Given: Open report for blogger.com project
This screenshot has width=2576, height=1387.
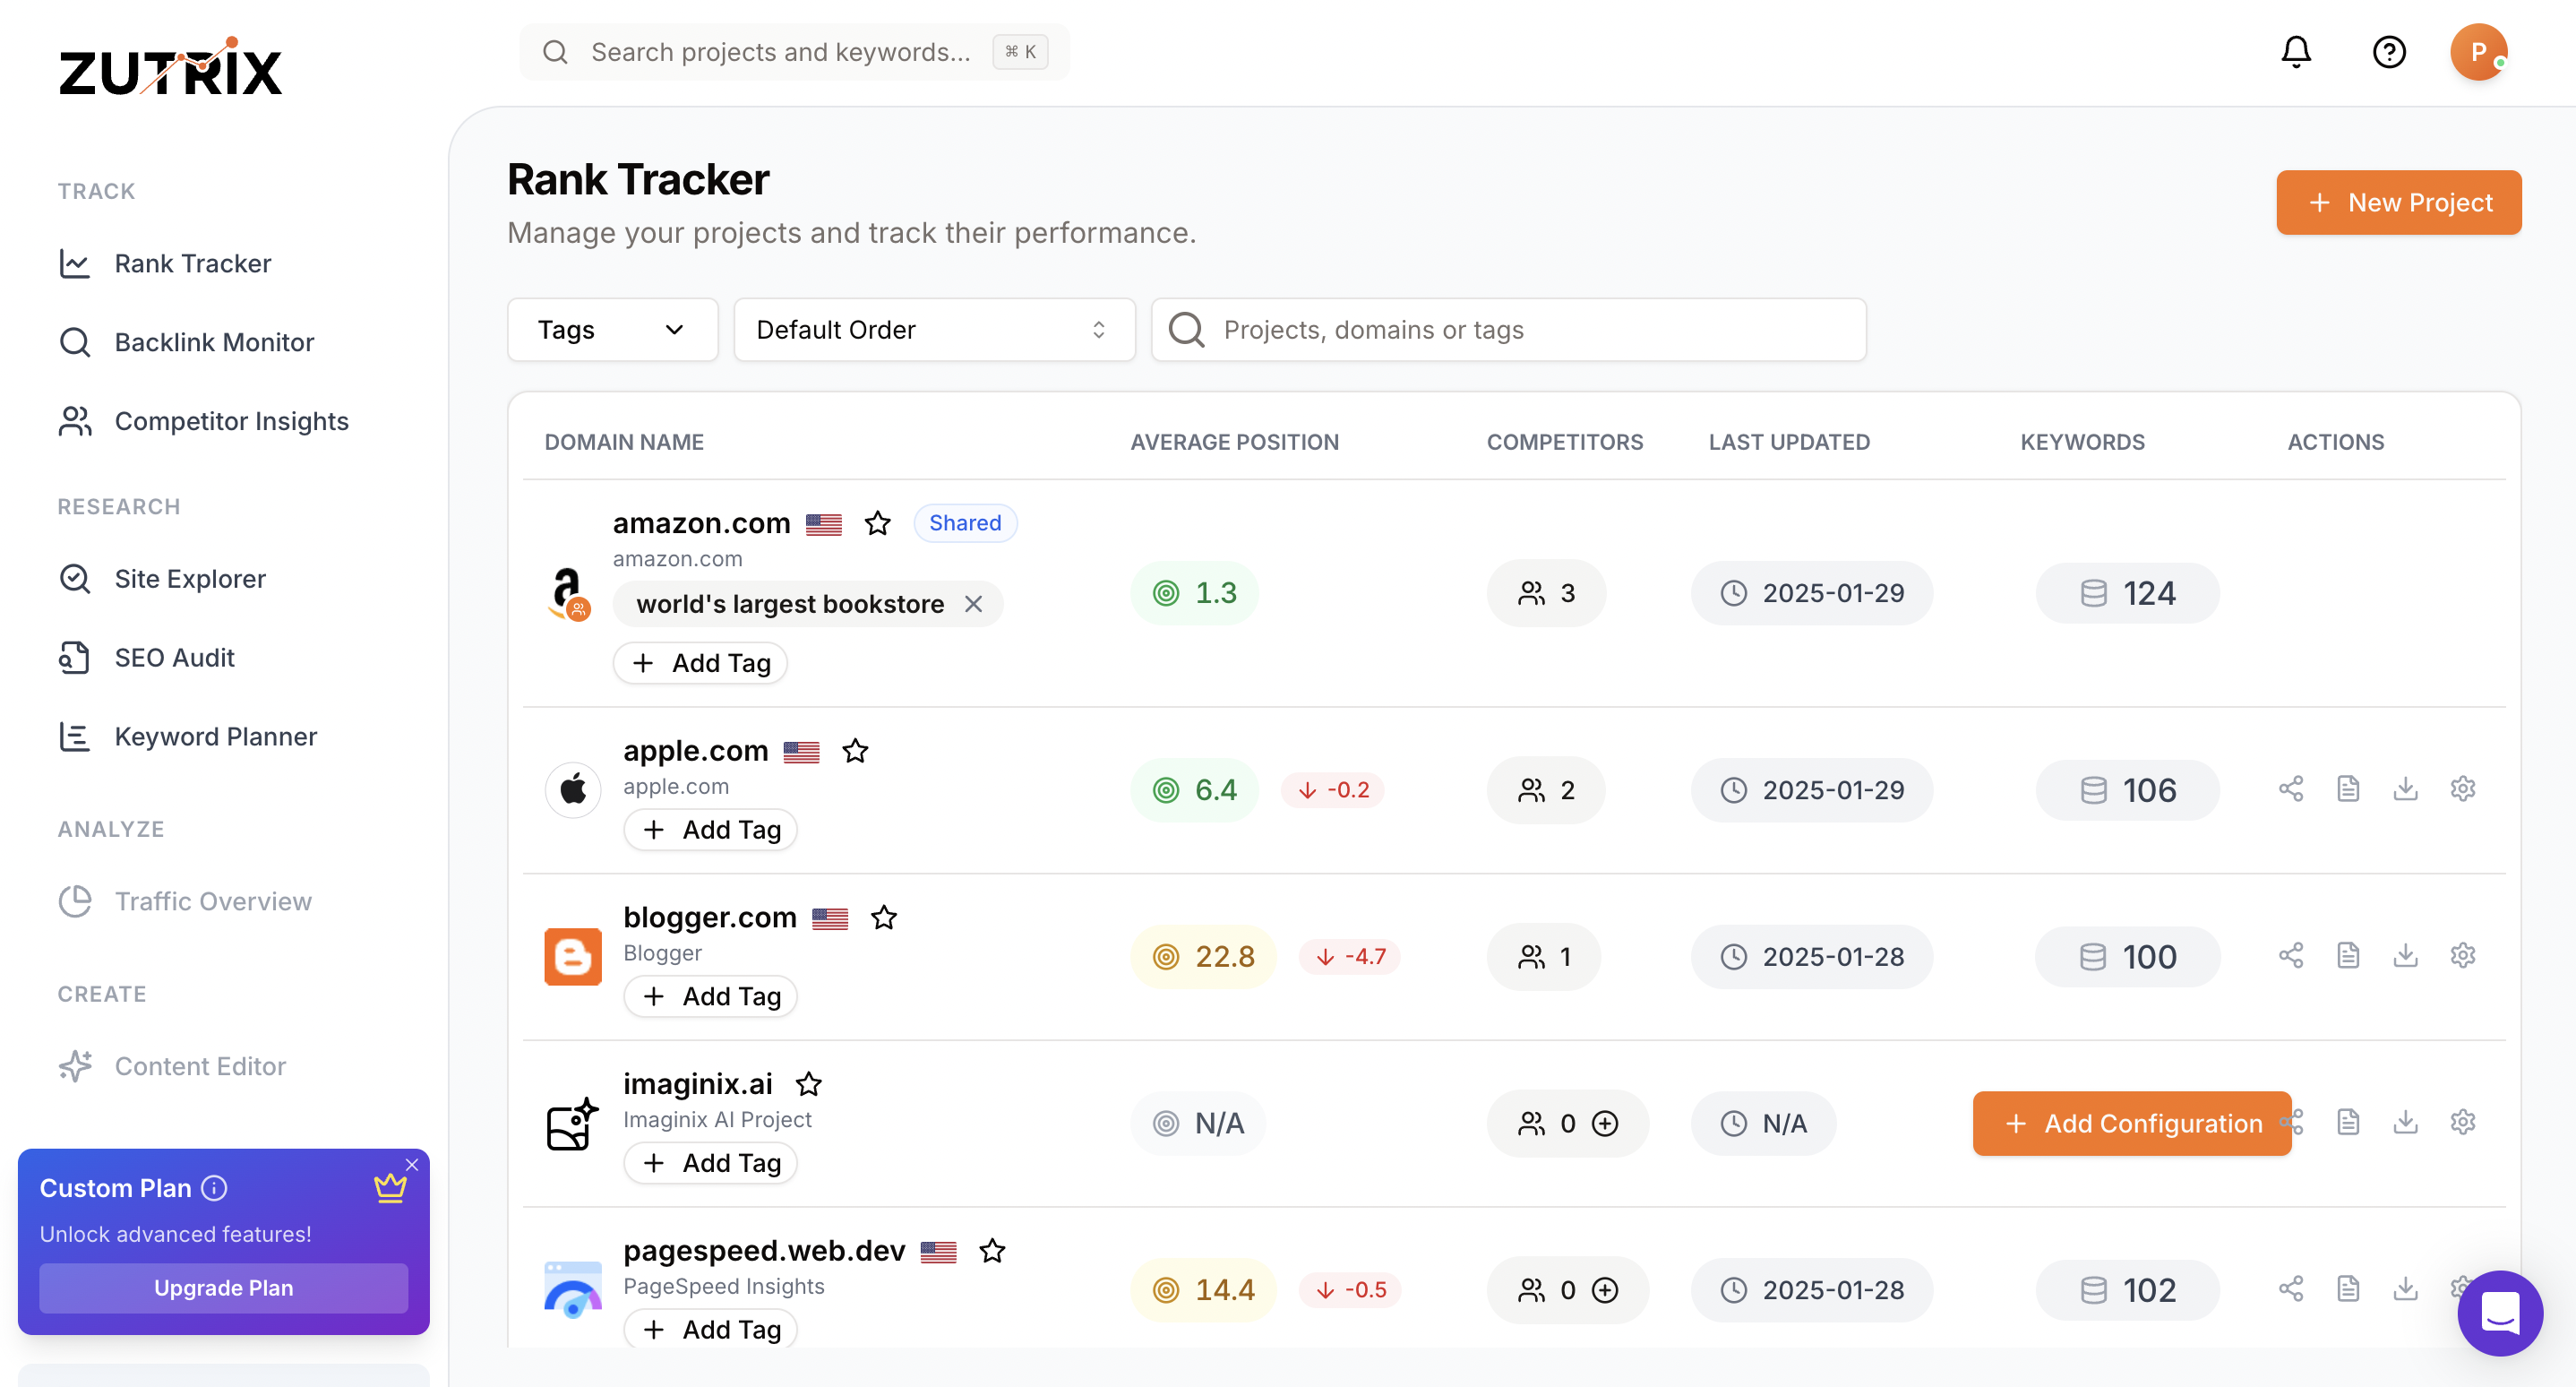Looking at the screenshot, I should (2348, 955).
